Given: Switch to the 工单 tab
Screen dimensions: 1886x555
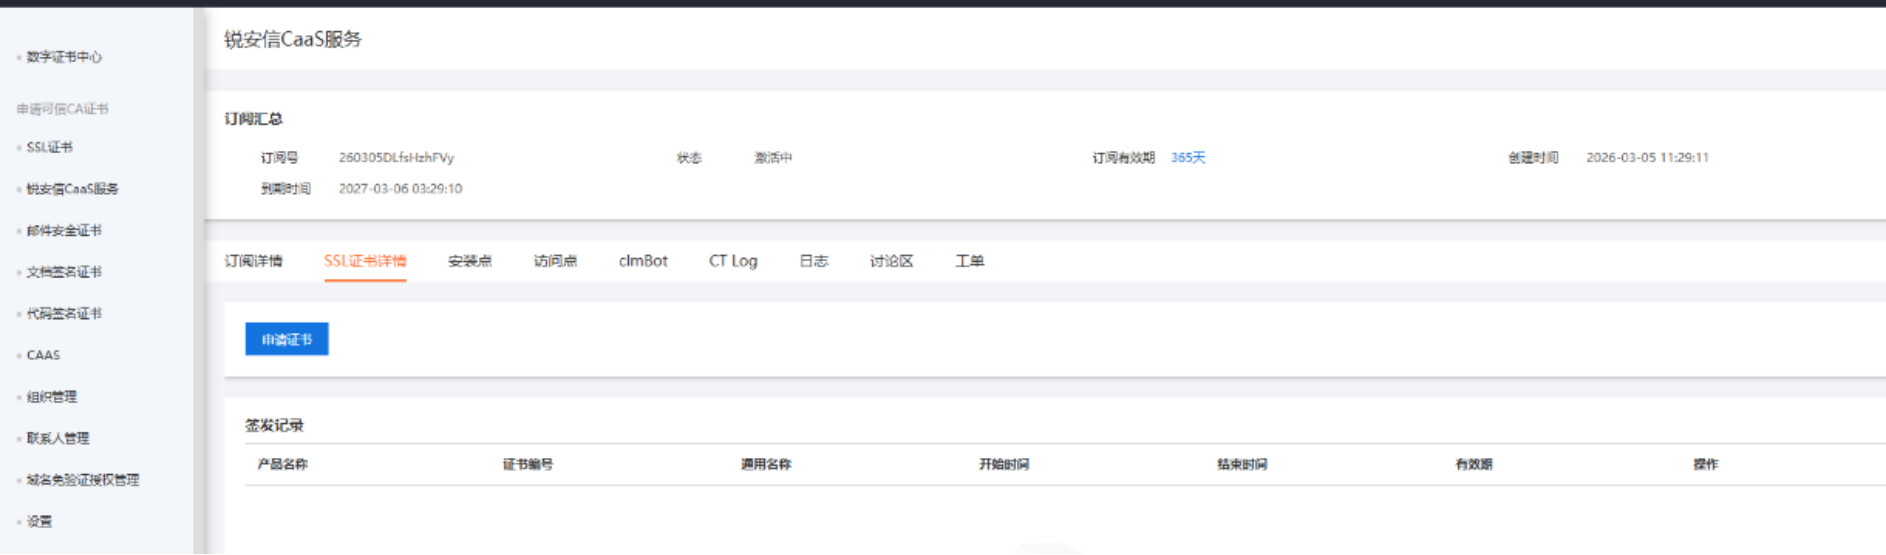Looking at the screenshot, I should [x=970, y=261].
